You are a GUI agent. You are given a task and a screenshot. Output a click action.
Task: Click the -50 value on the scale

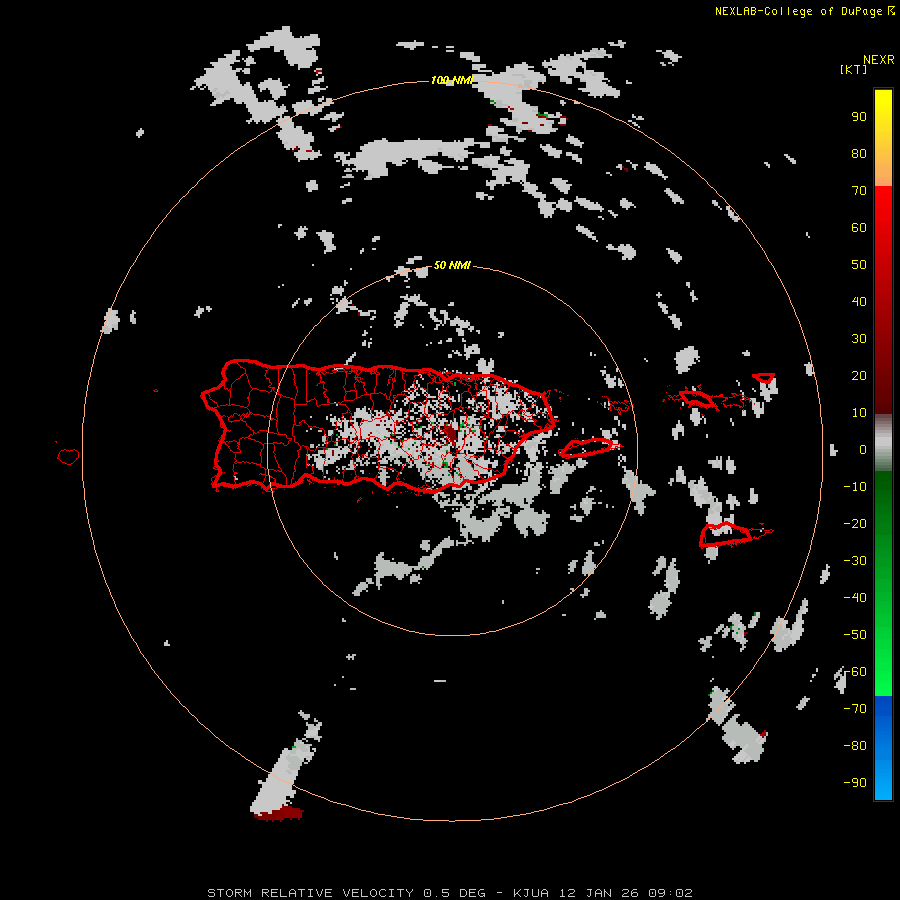(855, 635)
